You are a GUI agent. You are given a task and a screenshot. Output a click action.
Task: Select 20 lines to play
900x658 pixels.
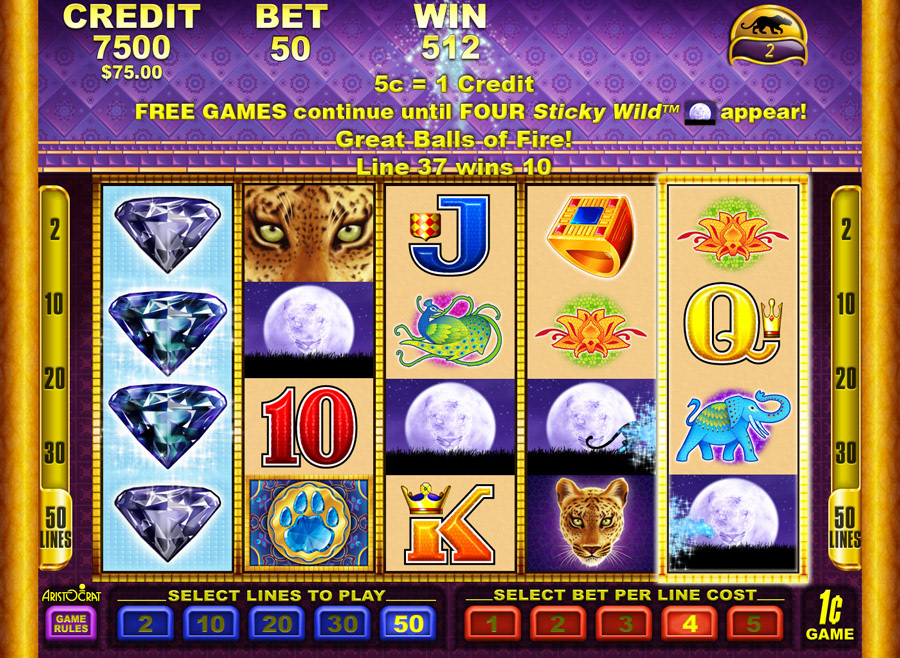(x=277, y=624)
